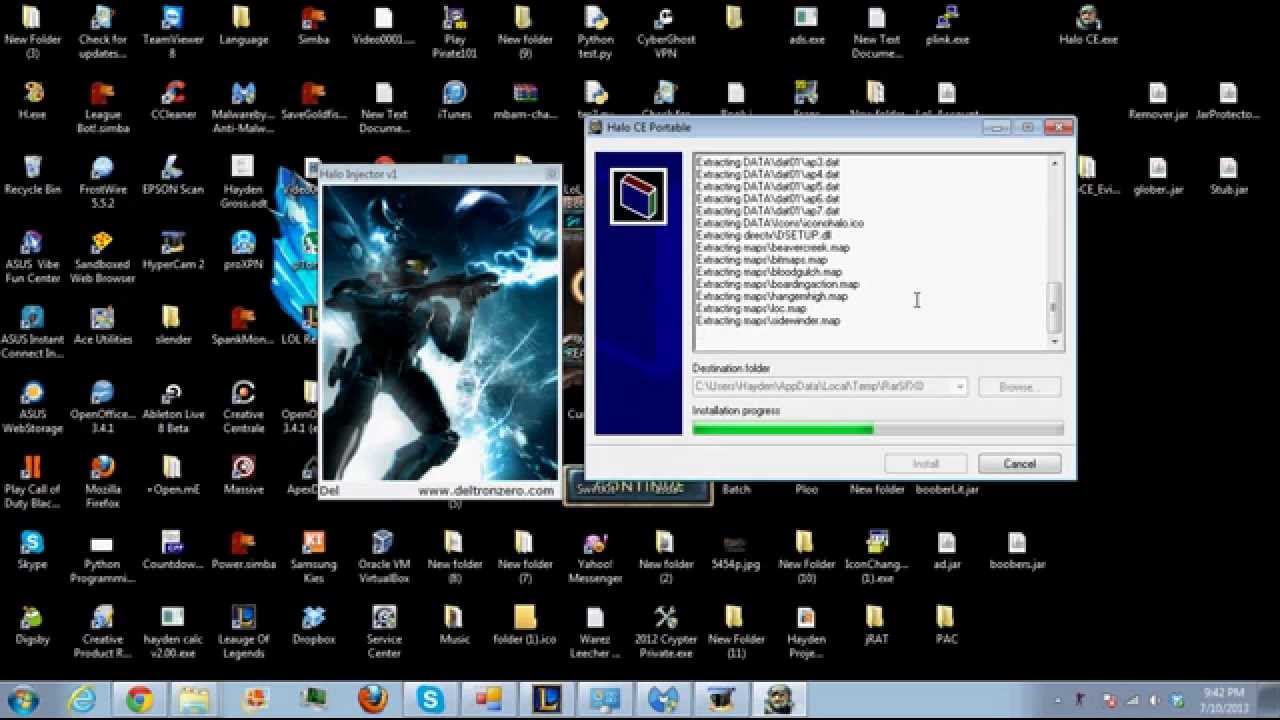Open the taskbar clock showing 9:42 PM

1225,700
